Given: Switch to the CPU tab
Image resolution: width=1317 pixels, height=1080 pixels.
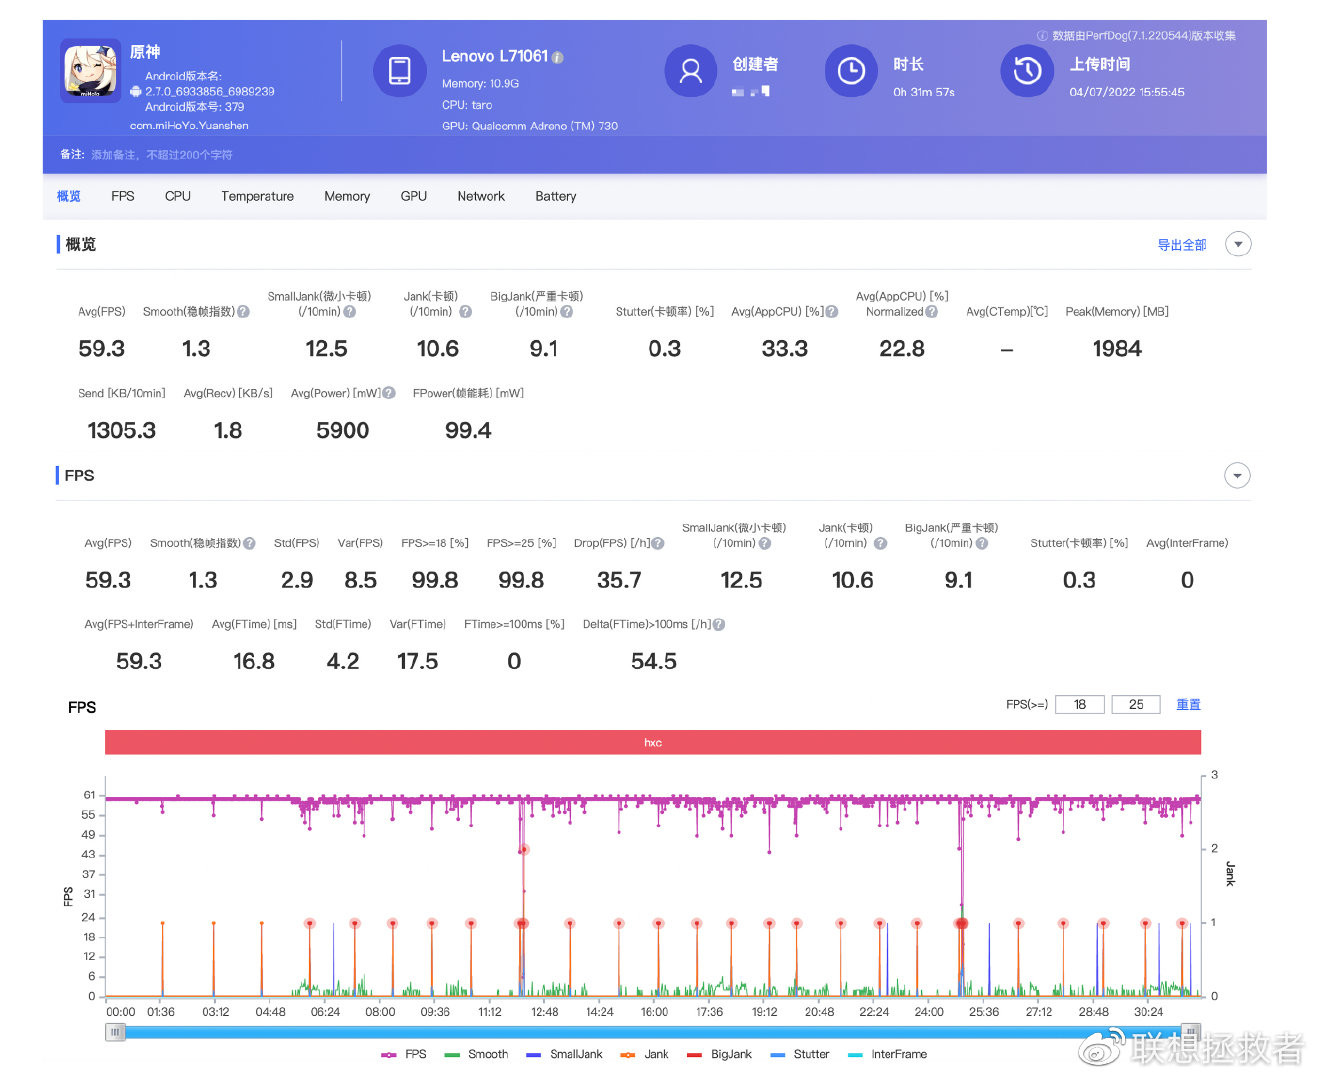Looking at the screenshot, I should tap(178, 196).
